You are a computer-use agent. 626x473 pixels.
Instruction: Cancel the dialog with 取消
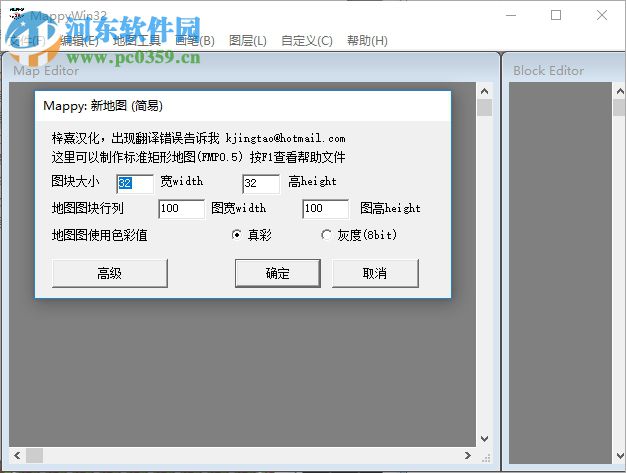click(375, 273)
